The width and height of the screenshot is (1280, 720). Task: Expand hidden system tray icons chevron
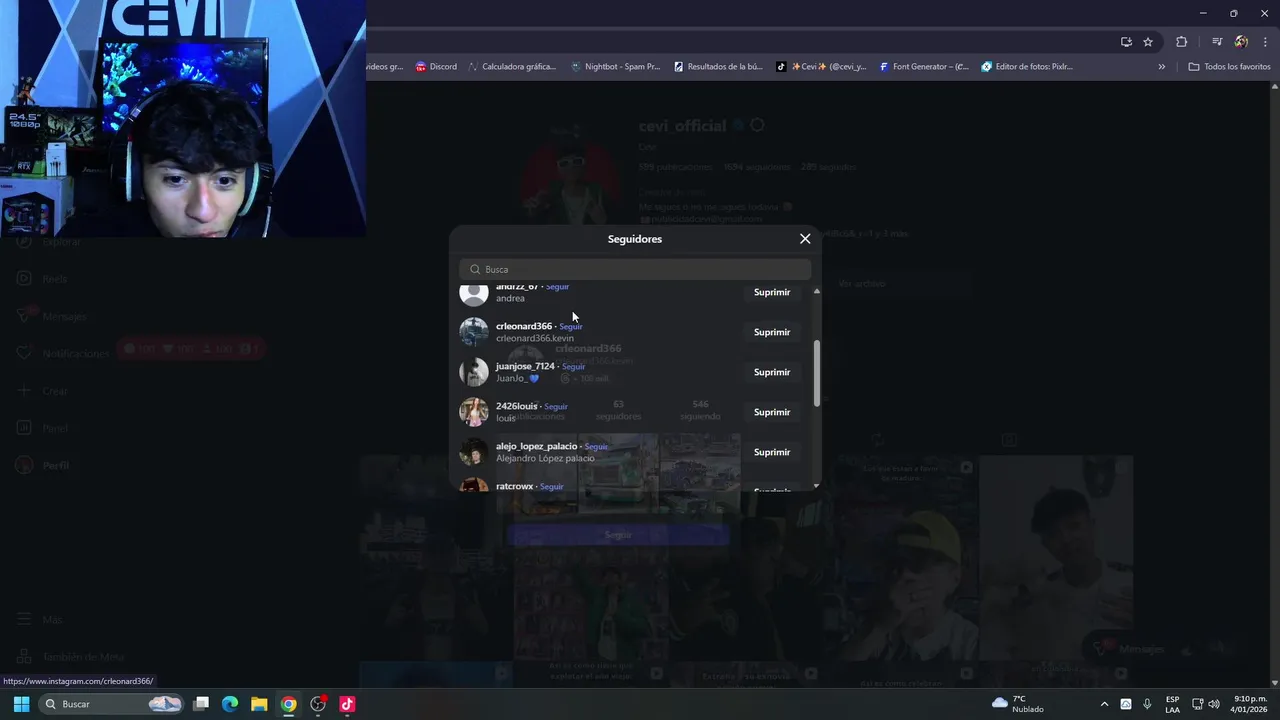(1104, 704)
